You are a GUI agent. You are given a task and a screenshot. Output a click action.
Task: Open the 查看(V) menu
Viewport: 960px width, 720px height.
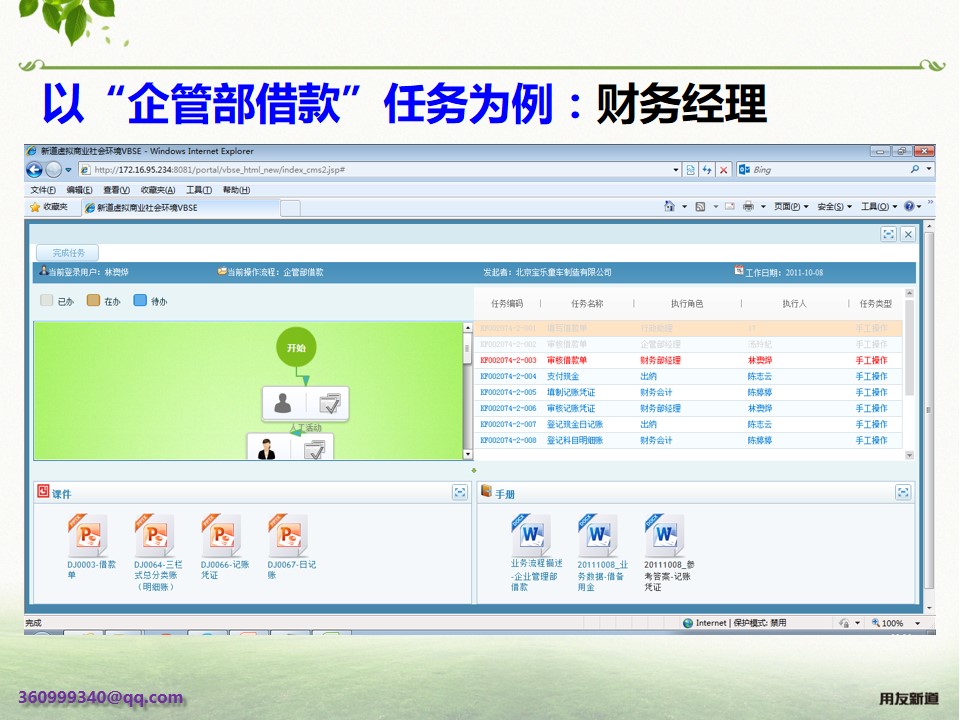pyautogui.click(x=116, y=190)
